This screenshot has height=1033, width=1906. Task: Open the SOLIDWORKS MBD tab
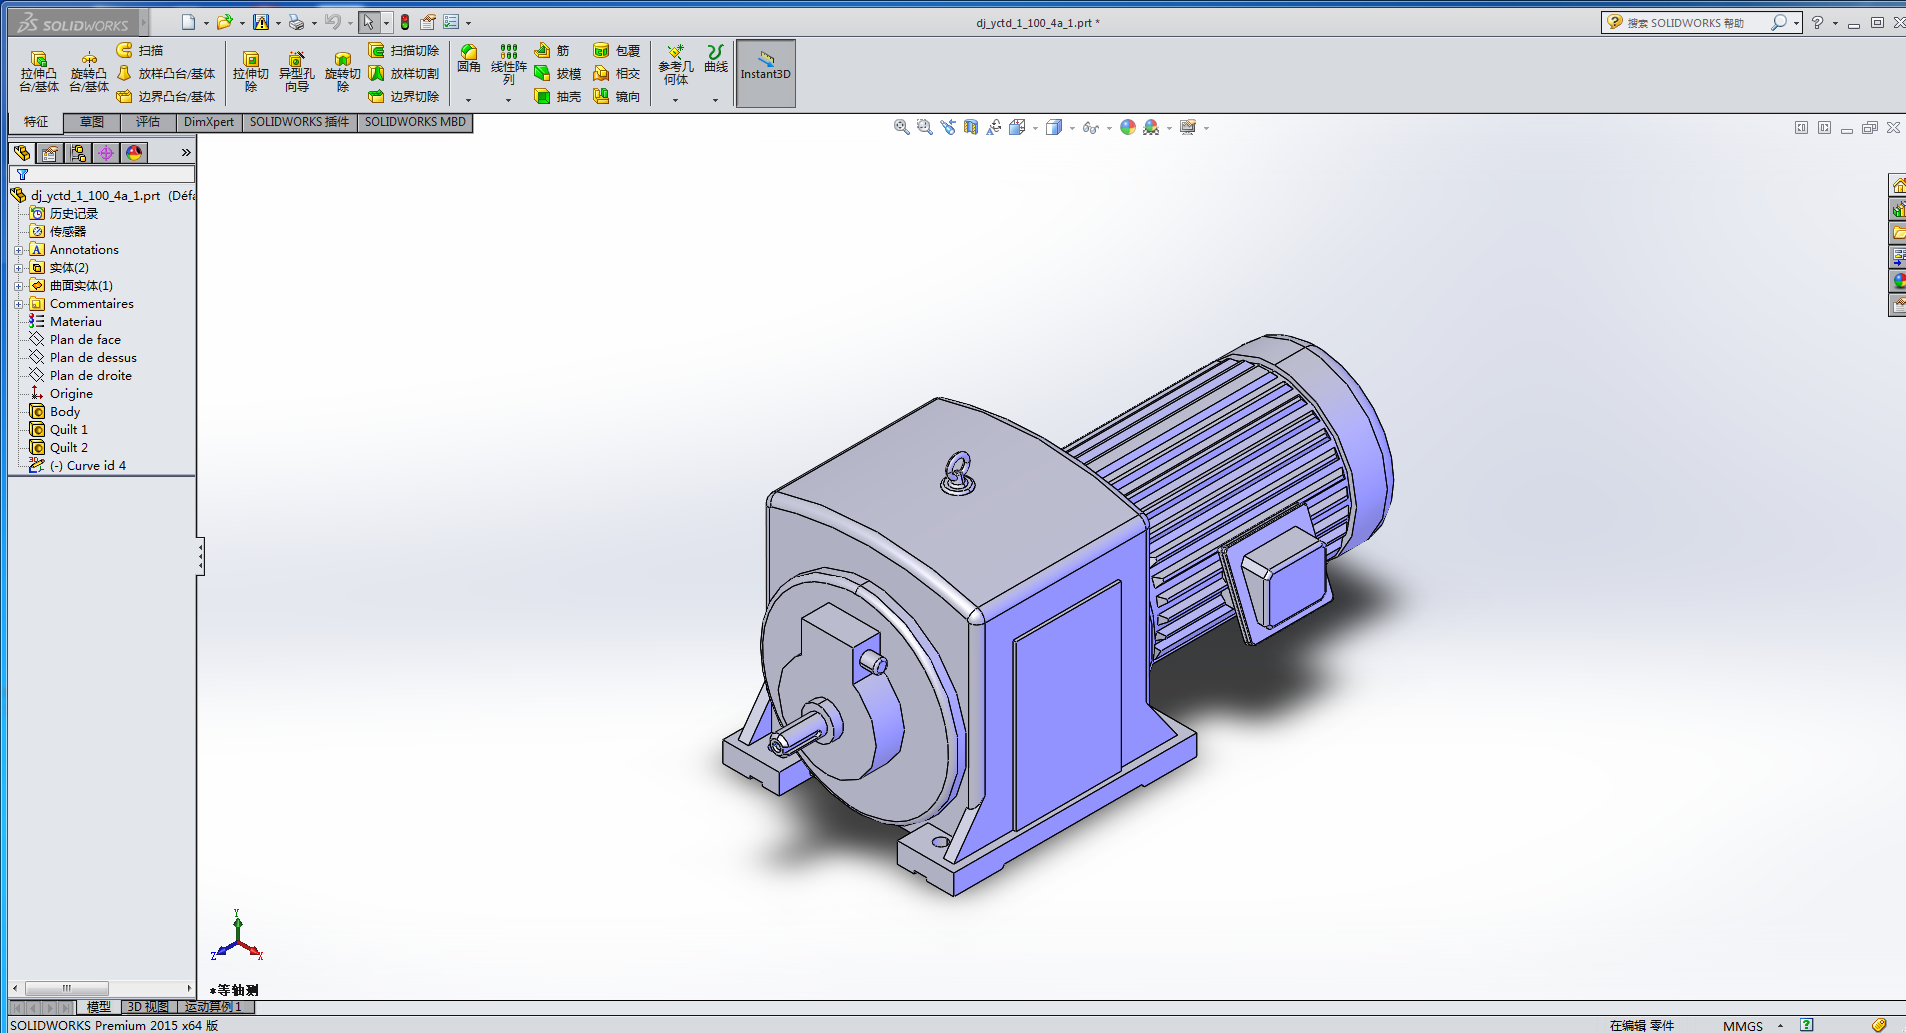[414, 122]
